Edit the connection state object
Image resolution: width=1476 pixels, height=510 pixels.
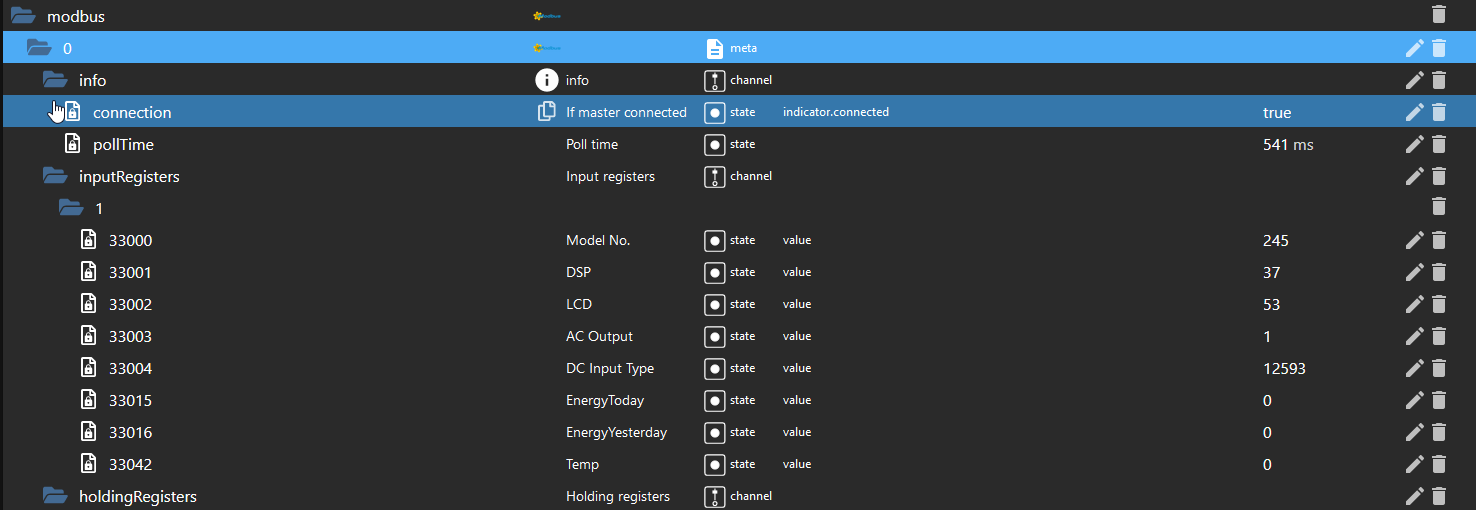pyautogui.click(x=1414, y=111)
